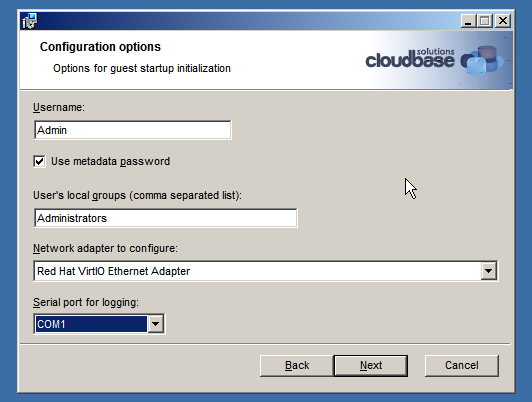
Task: Maximize the installer window
Action: point(484,21)
